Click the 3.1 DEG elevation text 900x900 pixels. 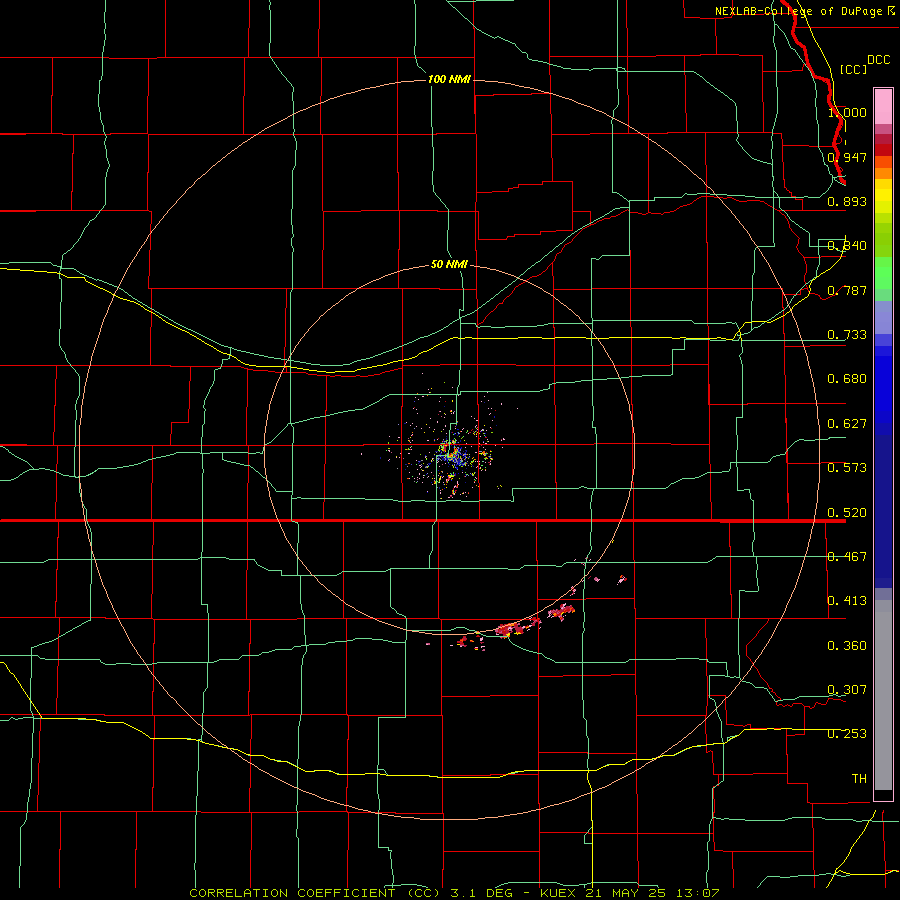[482, 893]
